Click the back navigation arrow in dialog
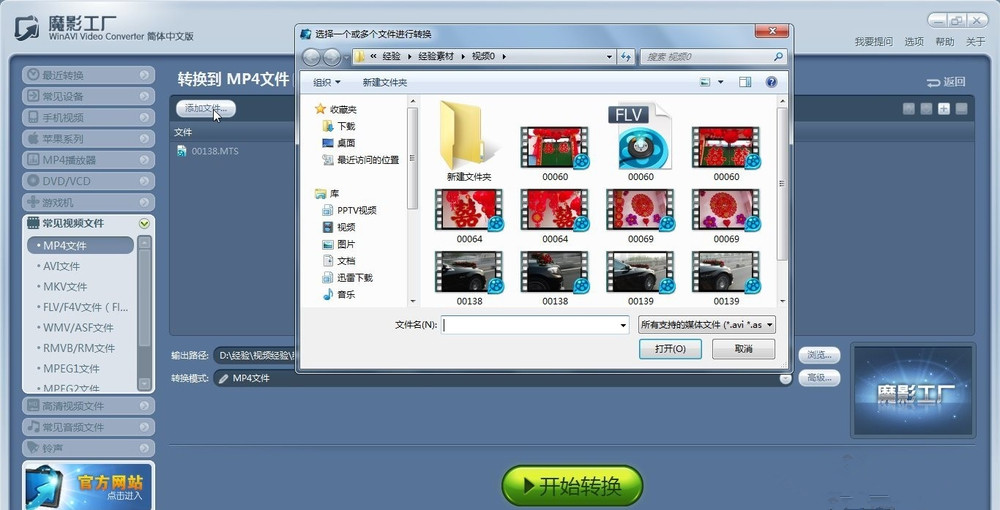This screenshot has width=1000, height=510. coord(310,57)
